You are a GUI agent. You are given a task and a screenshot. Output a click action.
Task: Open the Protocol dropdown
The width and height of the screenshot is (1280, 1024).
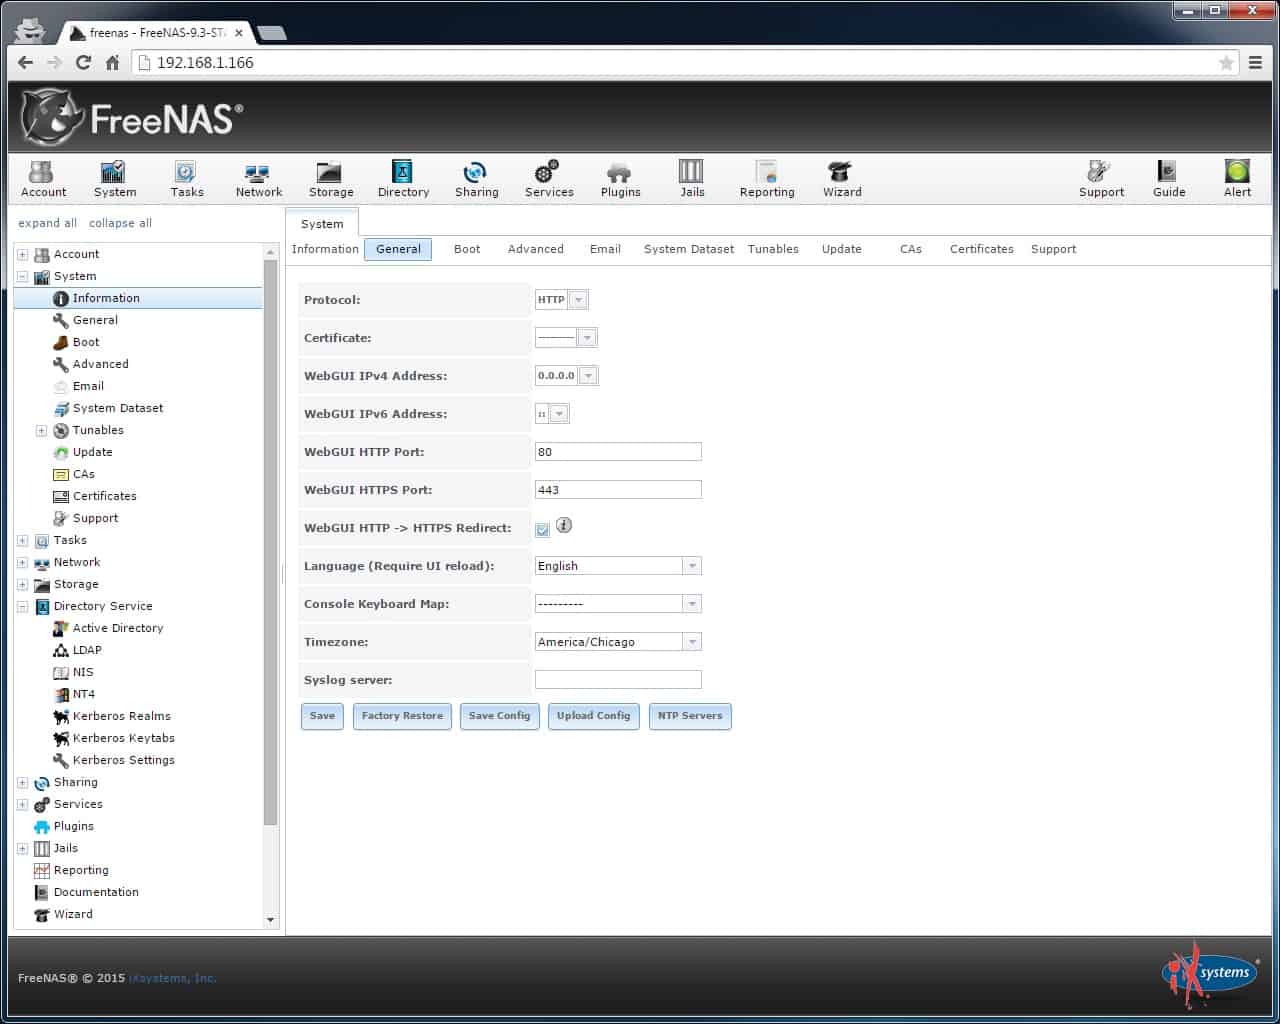(562, 300)
